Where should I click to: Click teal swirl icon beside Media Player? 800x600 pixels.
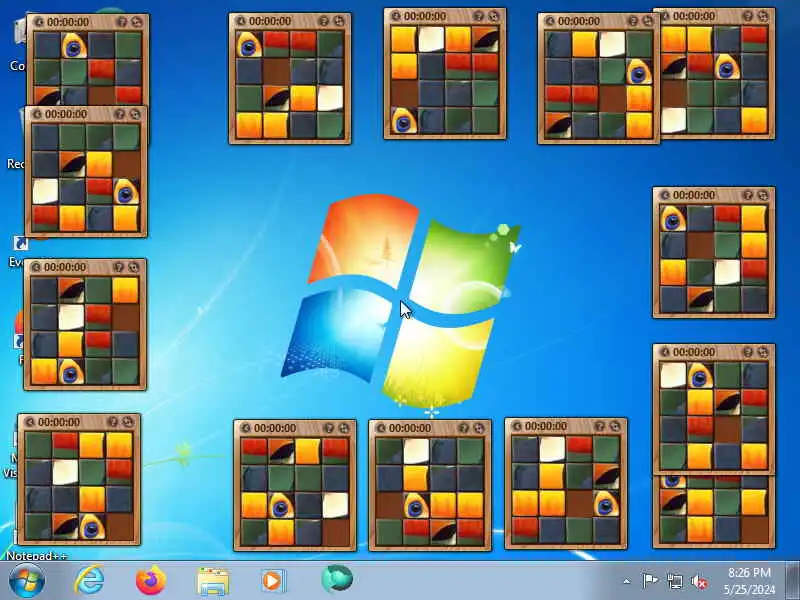pos(337,579)
